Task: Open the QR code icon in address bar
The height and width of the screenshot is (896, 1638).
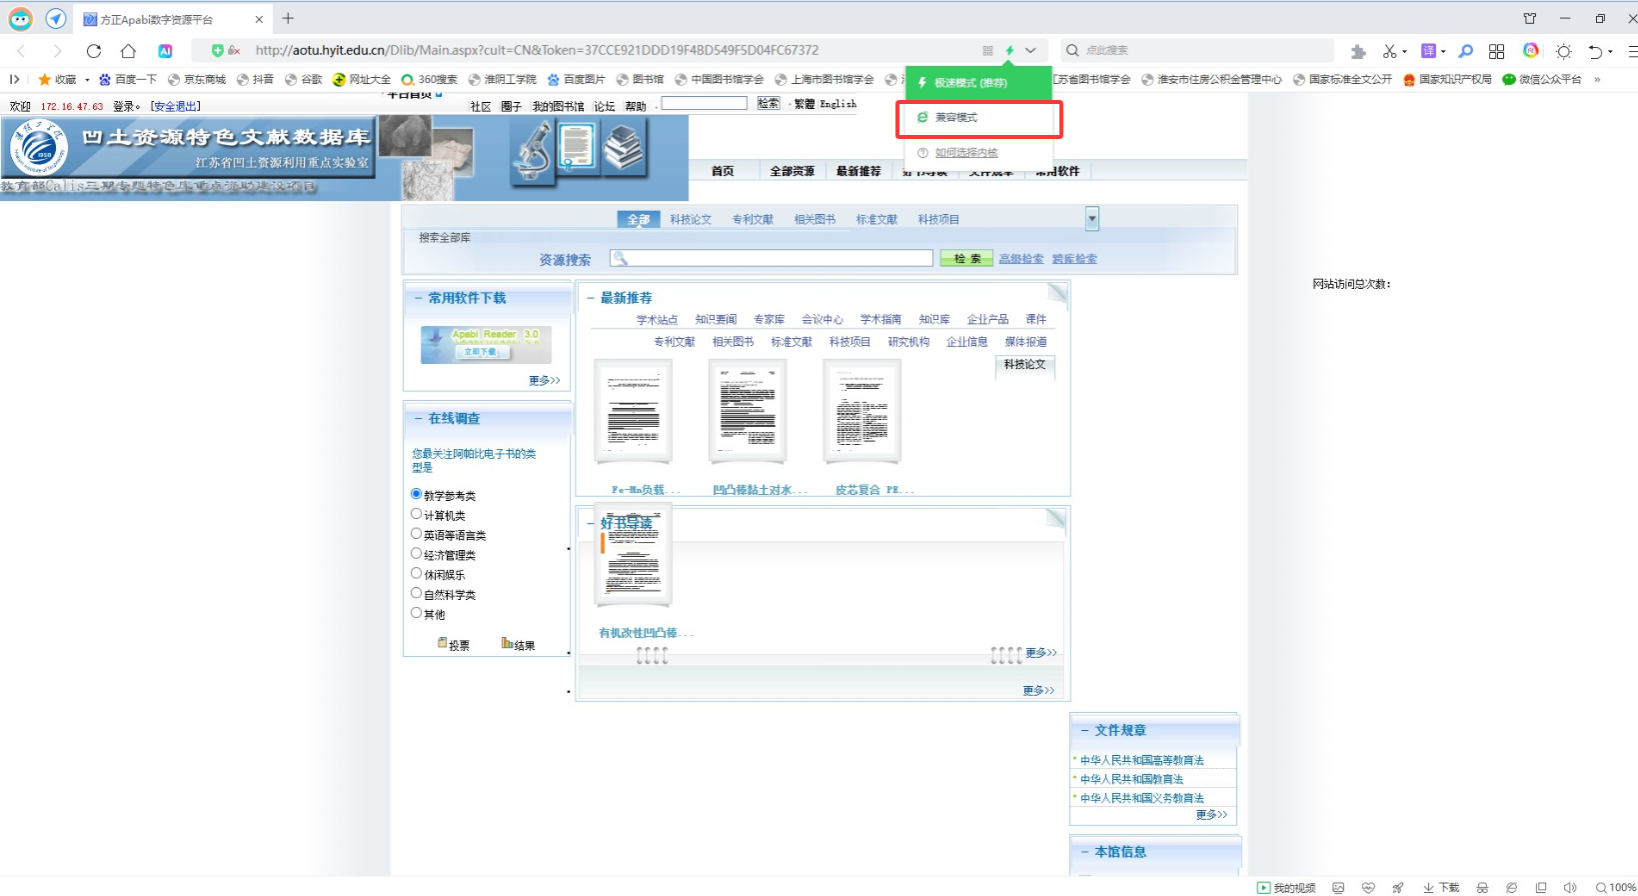Action: 987,50
